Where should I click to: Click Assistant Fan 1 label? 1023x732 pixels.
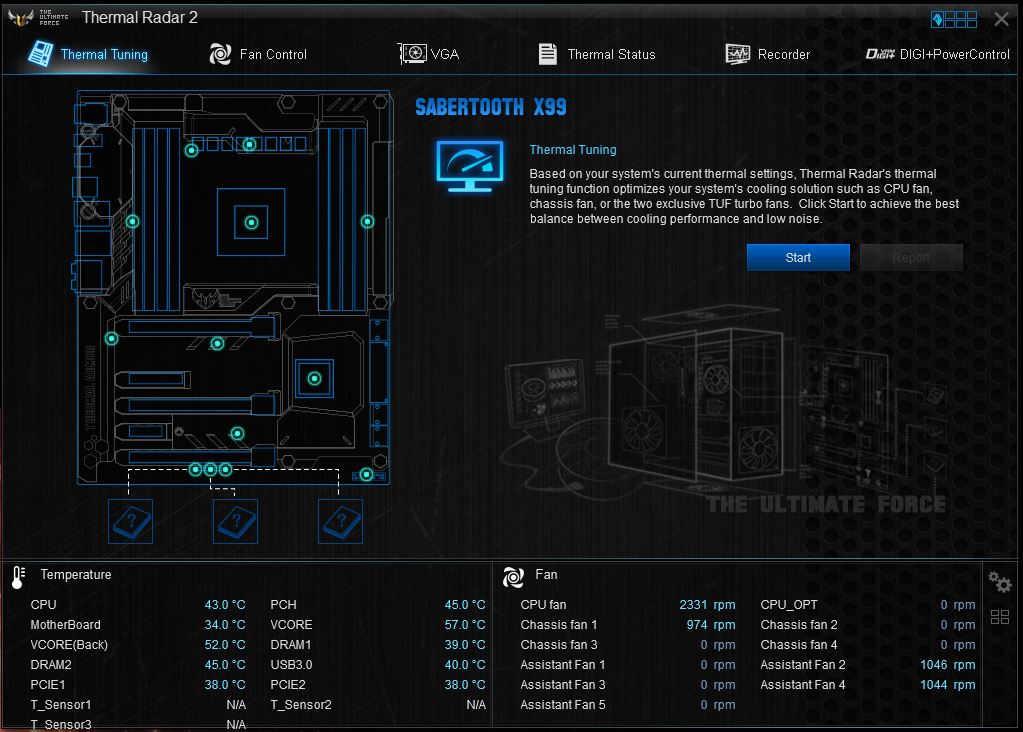tap(562, 665)
